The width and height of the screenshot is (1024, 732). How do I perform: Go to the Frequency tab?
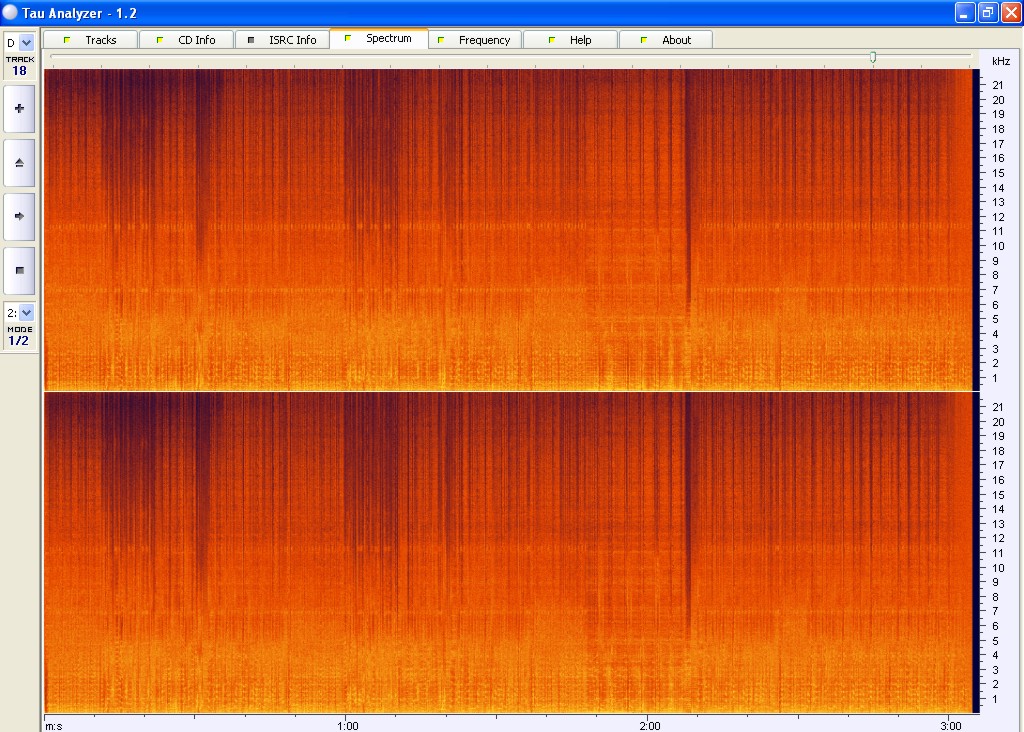pyautogui.click(x=474, y=40)
